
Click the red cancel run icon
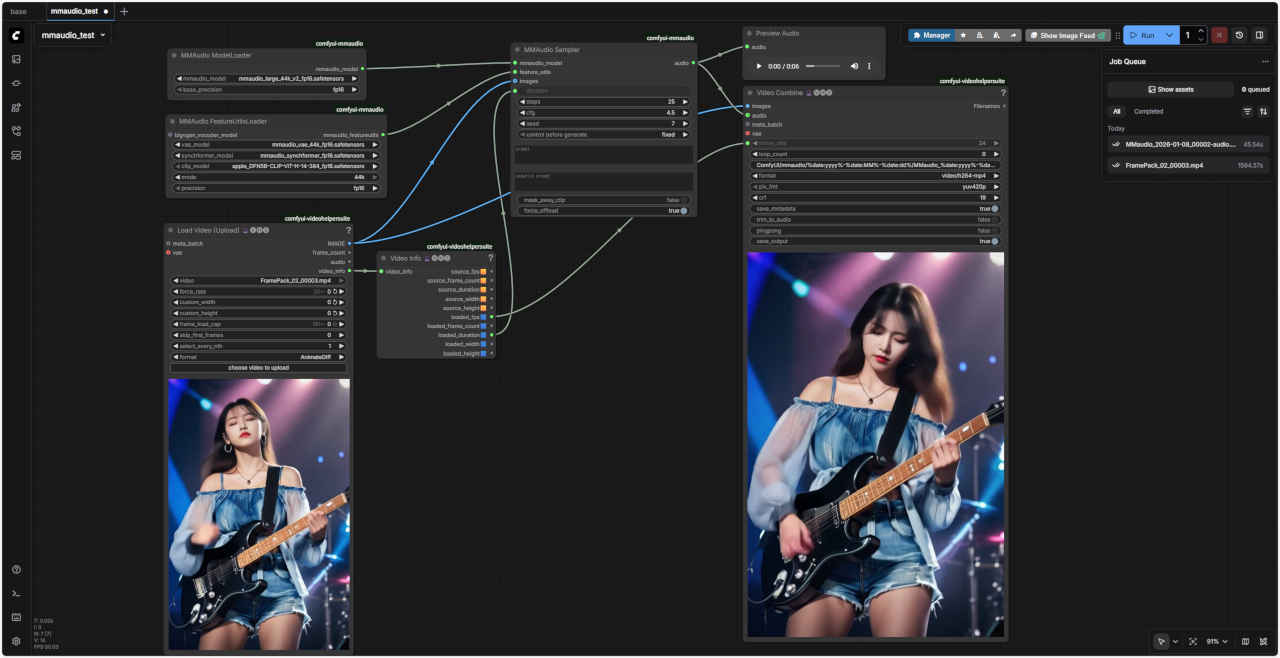tap(1219, 35)
